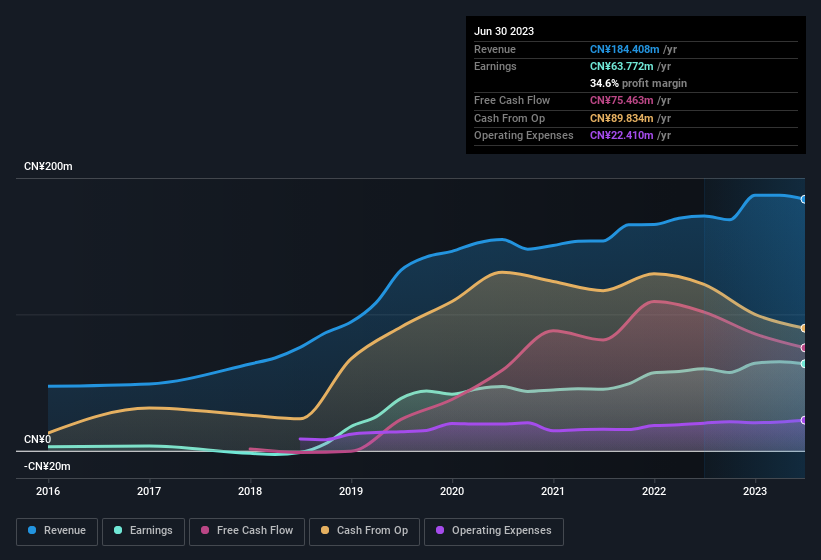Toggle the Earnings legend button
The height and width of the screenshot is (560, 821).
[x=143, y=531]
